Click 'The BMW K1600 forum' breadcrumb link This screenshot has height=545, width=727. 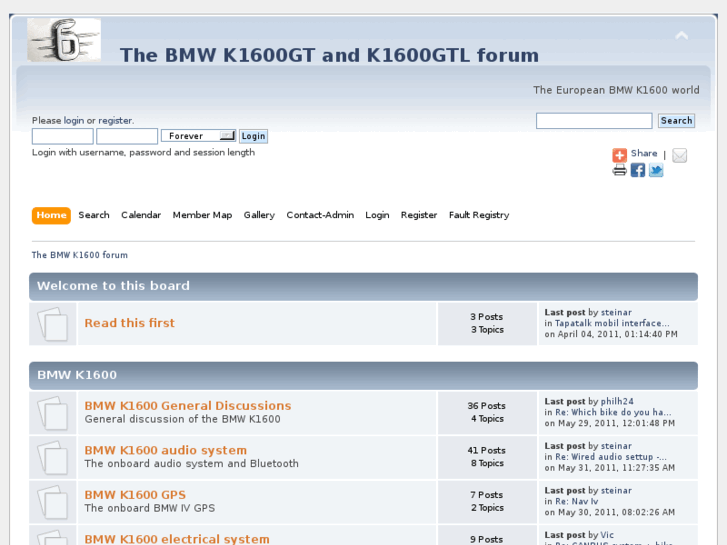80,255
